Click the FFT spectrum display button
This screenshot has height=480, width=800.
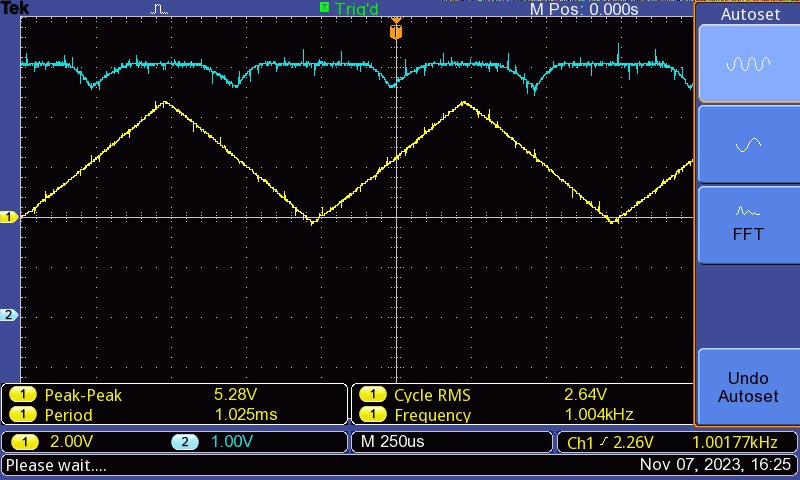748,224
